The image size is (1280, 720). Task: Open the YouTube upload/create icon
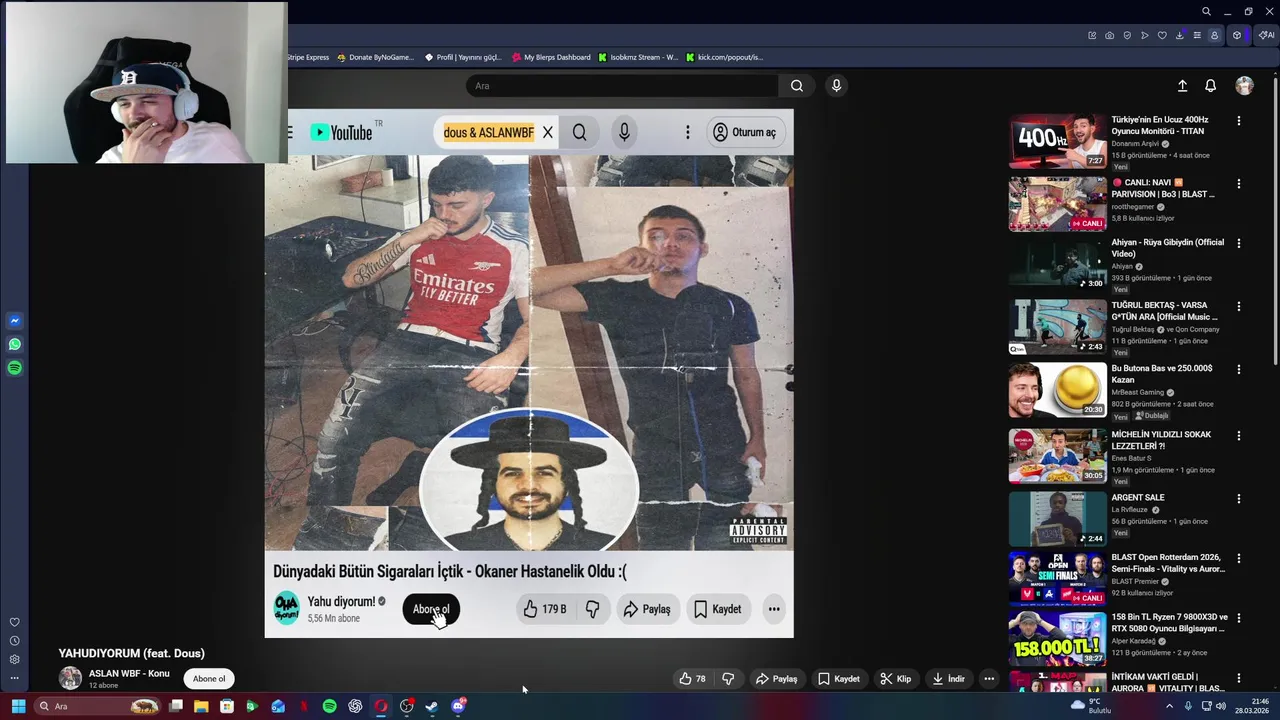pos(1182,86)
